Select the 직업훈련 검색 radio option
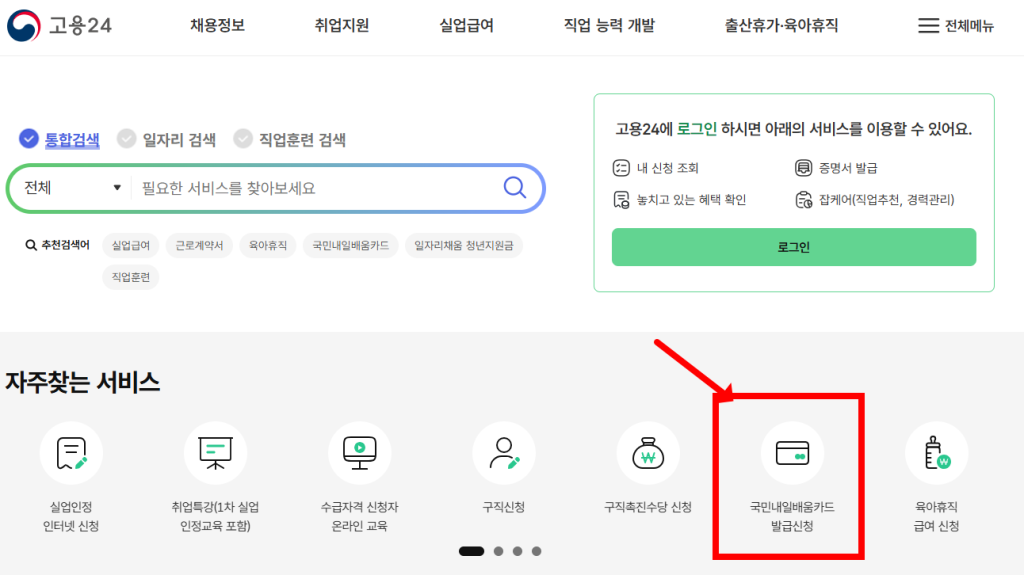The image size is (1024, 575). coord(243,139)
